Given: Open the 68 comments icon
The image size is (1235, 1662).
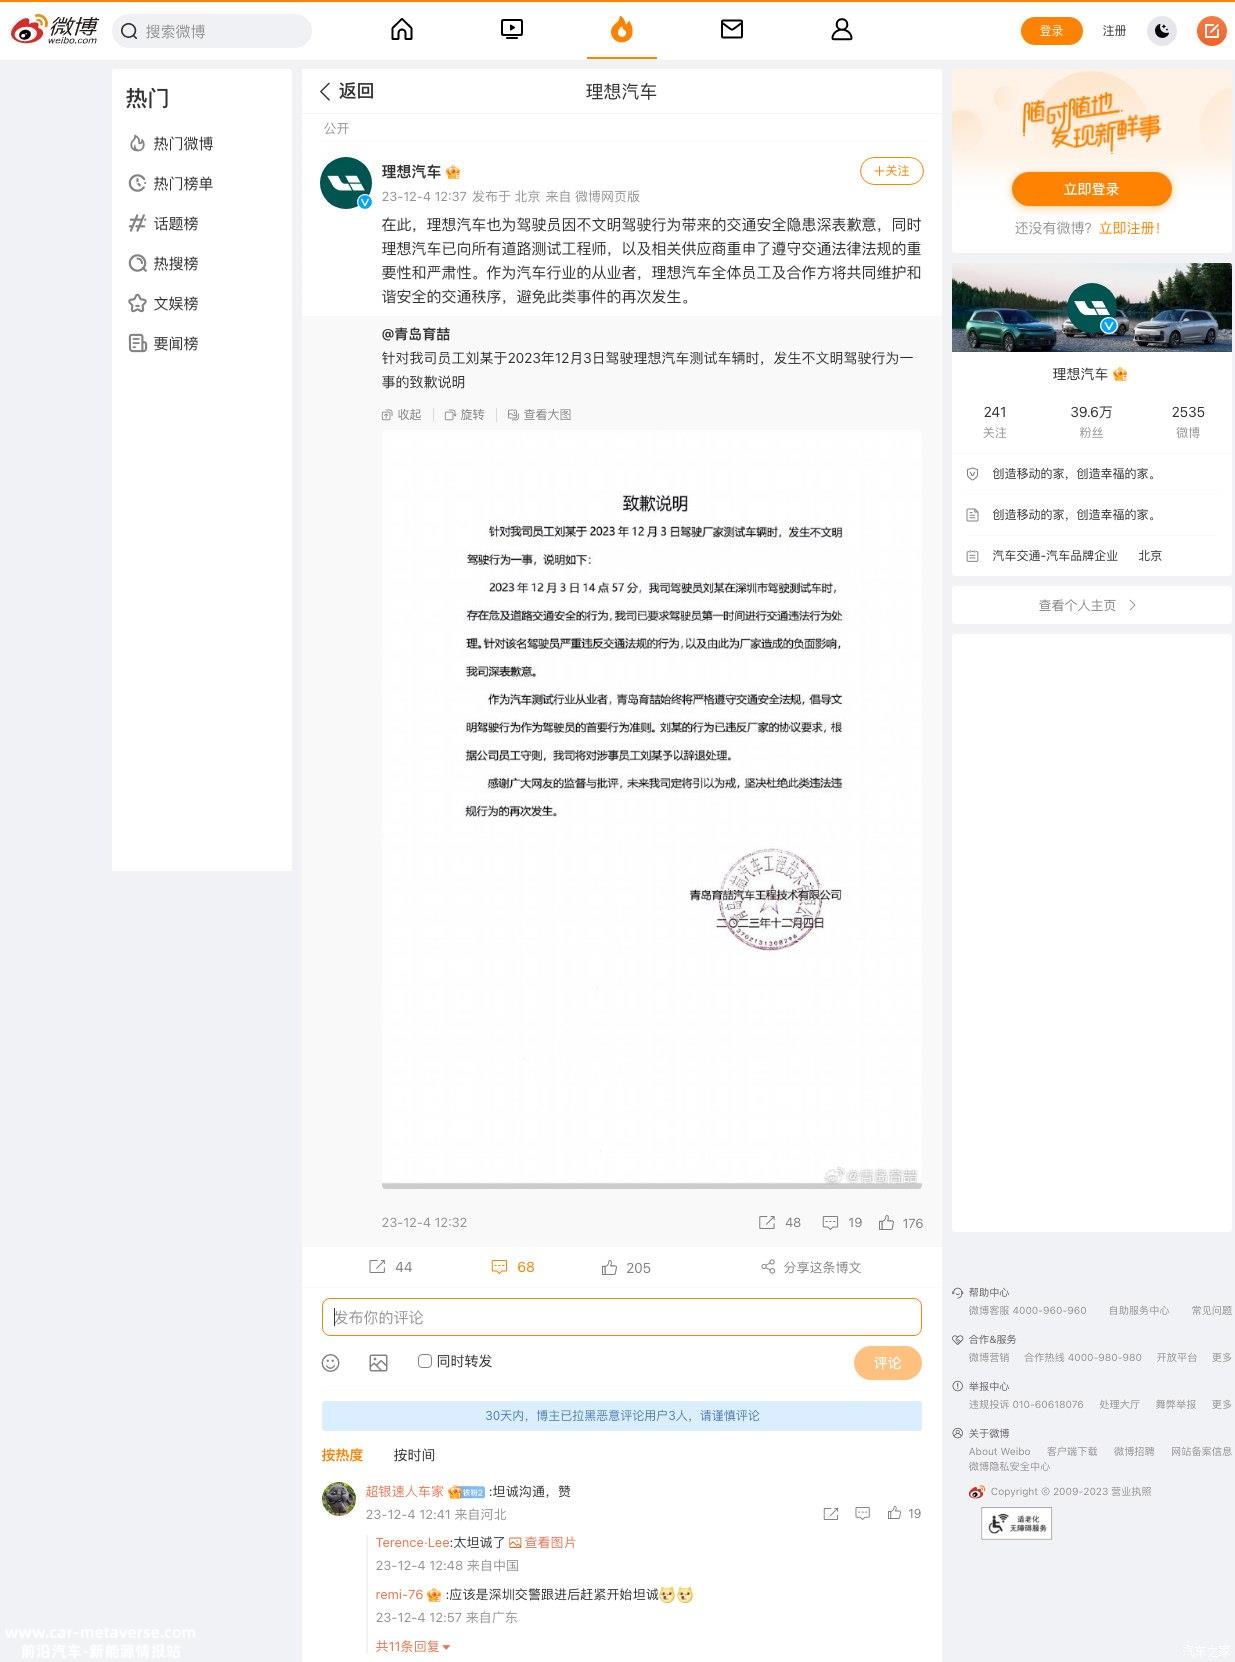Looking at the screenshot, I should (x=512, y=1267).
